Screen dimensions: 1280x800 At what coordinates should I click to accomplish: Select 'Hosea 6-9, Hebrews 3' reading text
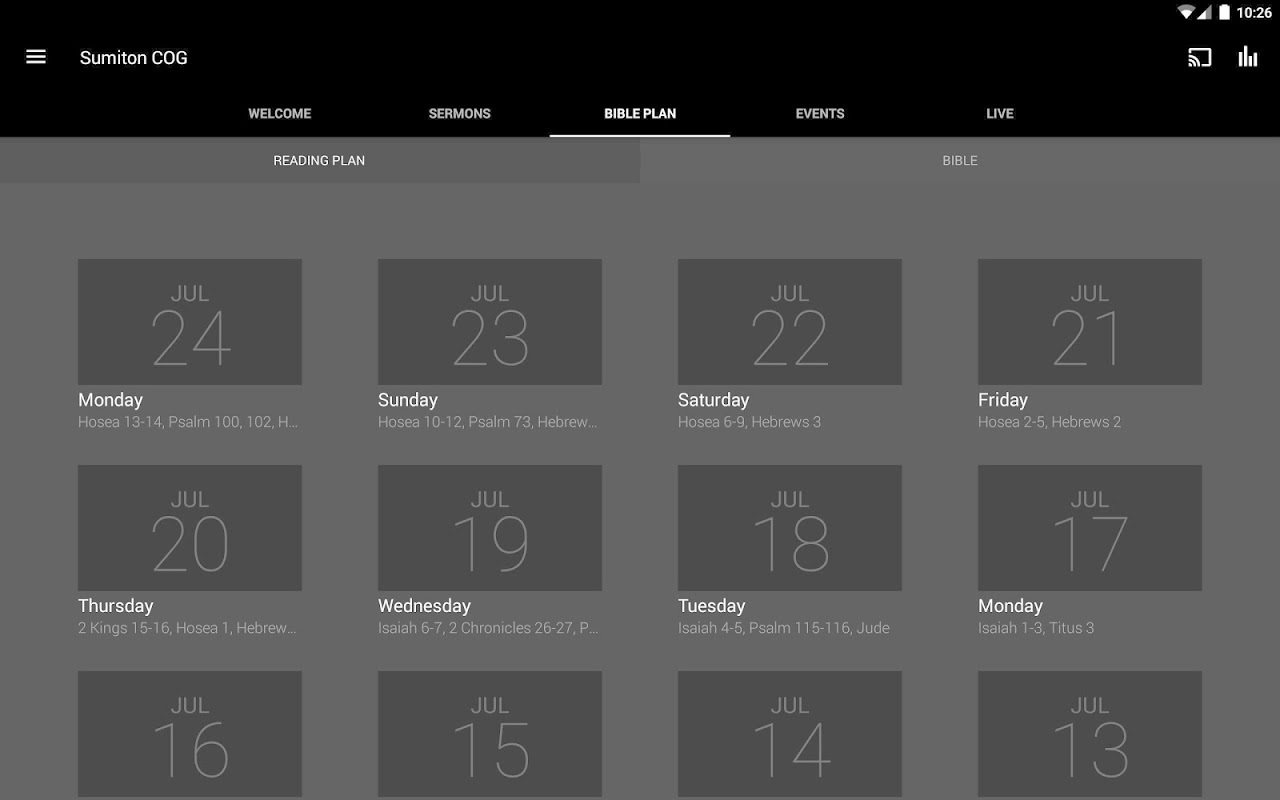pyautogui.click(x=749, y=422)
